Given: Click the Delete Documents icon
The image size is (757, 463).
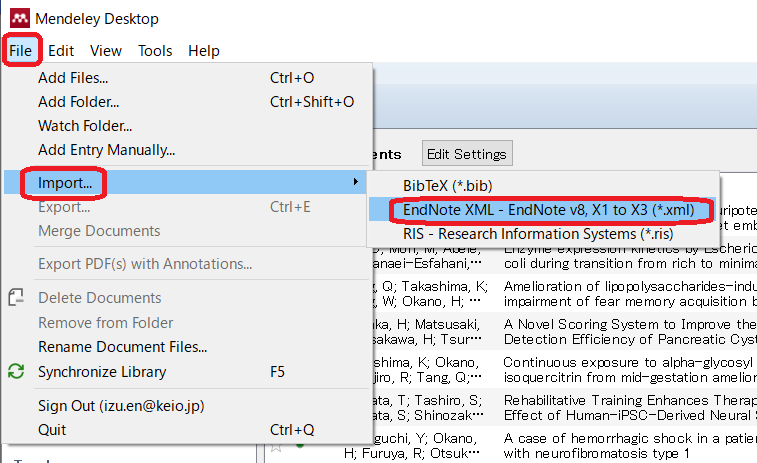Looking at the screenshot, I should pyautogui.click(x=16, y=298).
